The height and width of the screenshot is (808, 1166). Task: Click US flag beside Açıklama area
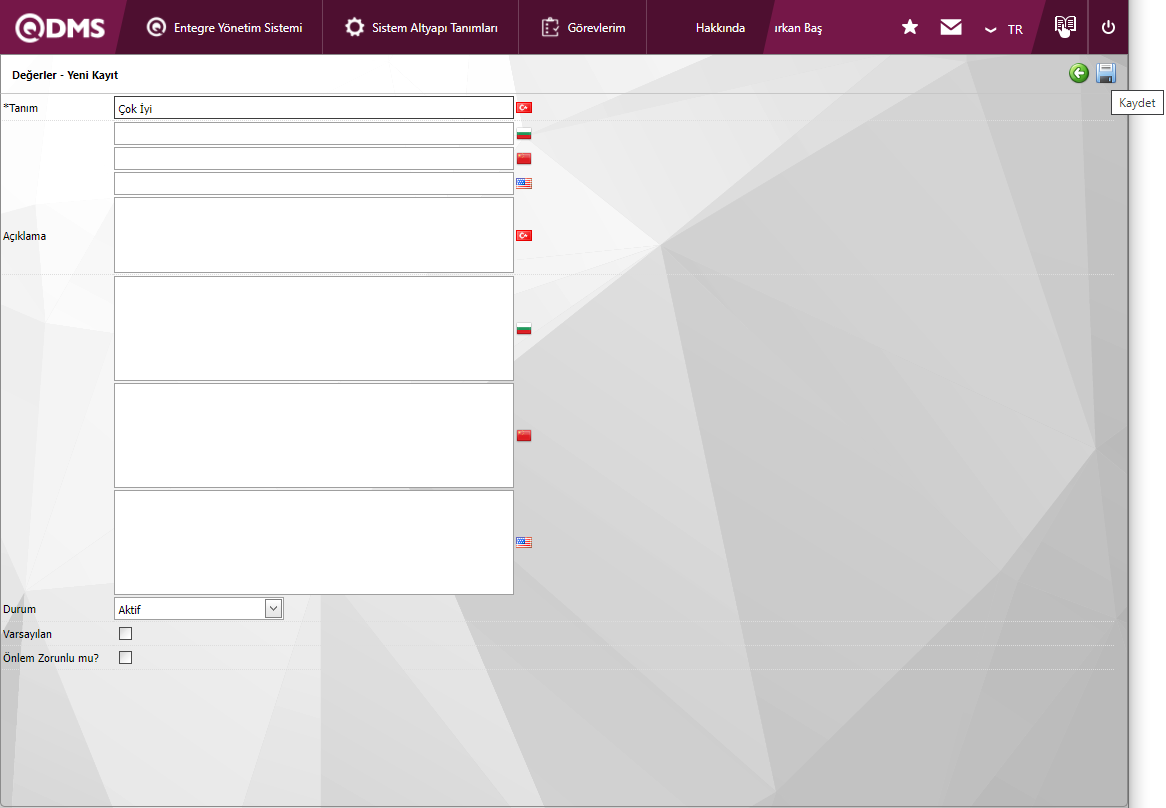524,543
